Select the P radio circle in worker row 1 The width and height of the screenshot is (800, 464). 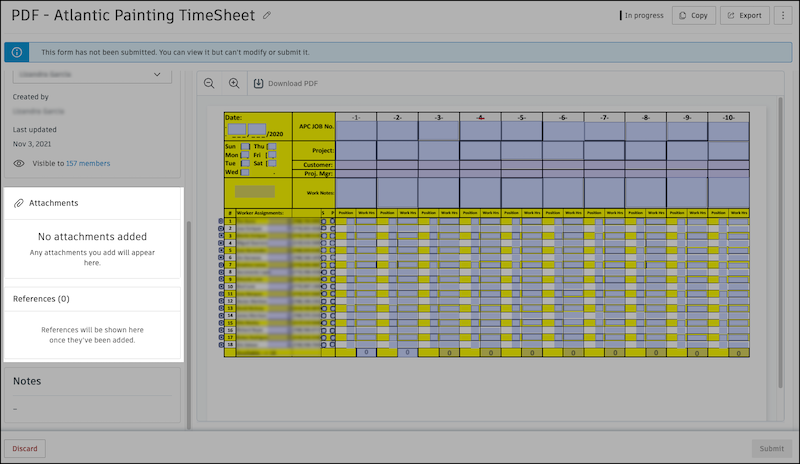click(x=333, y=221)
